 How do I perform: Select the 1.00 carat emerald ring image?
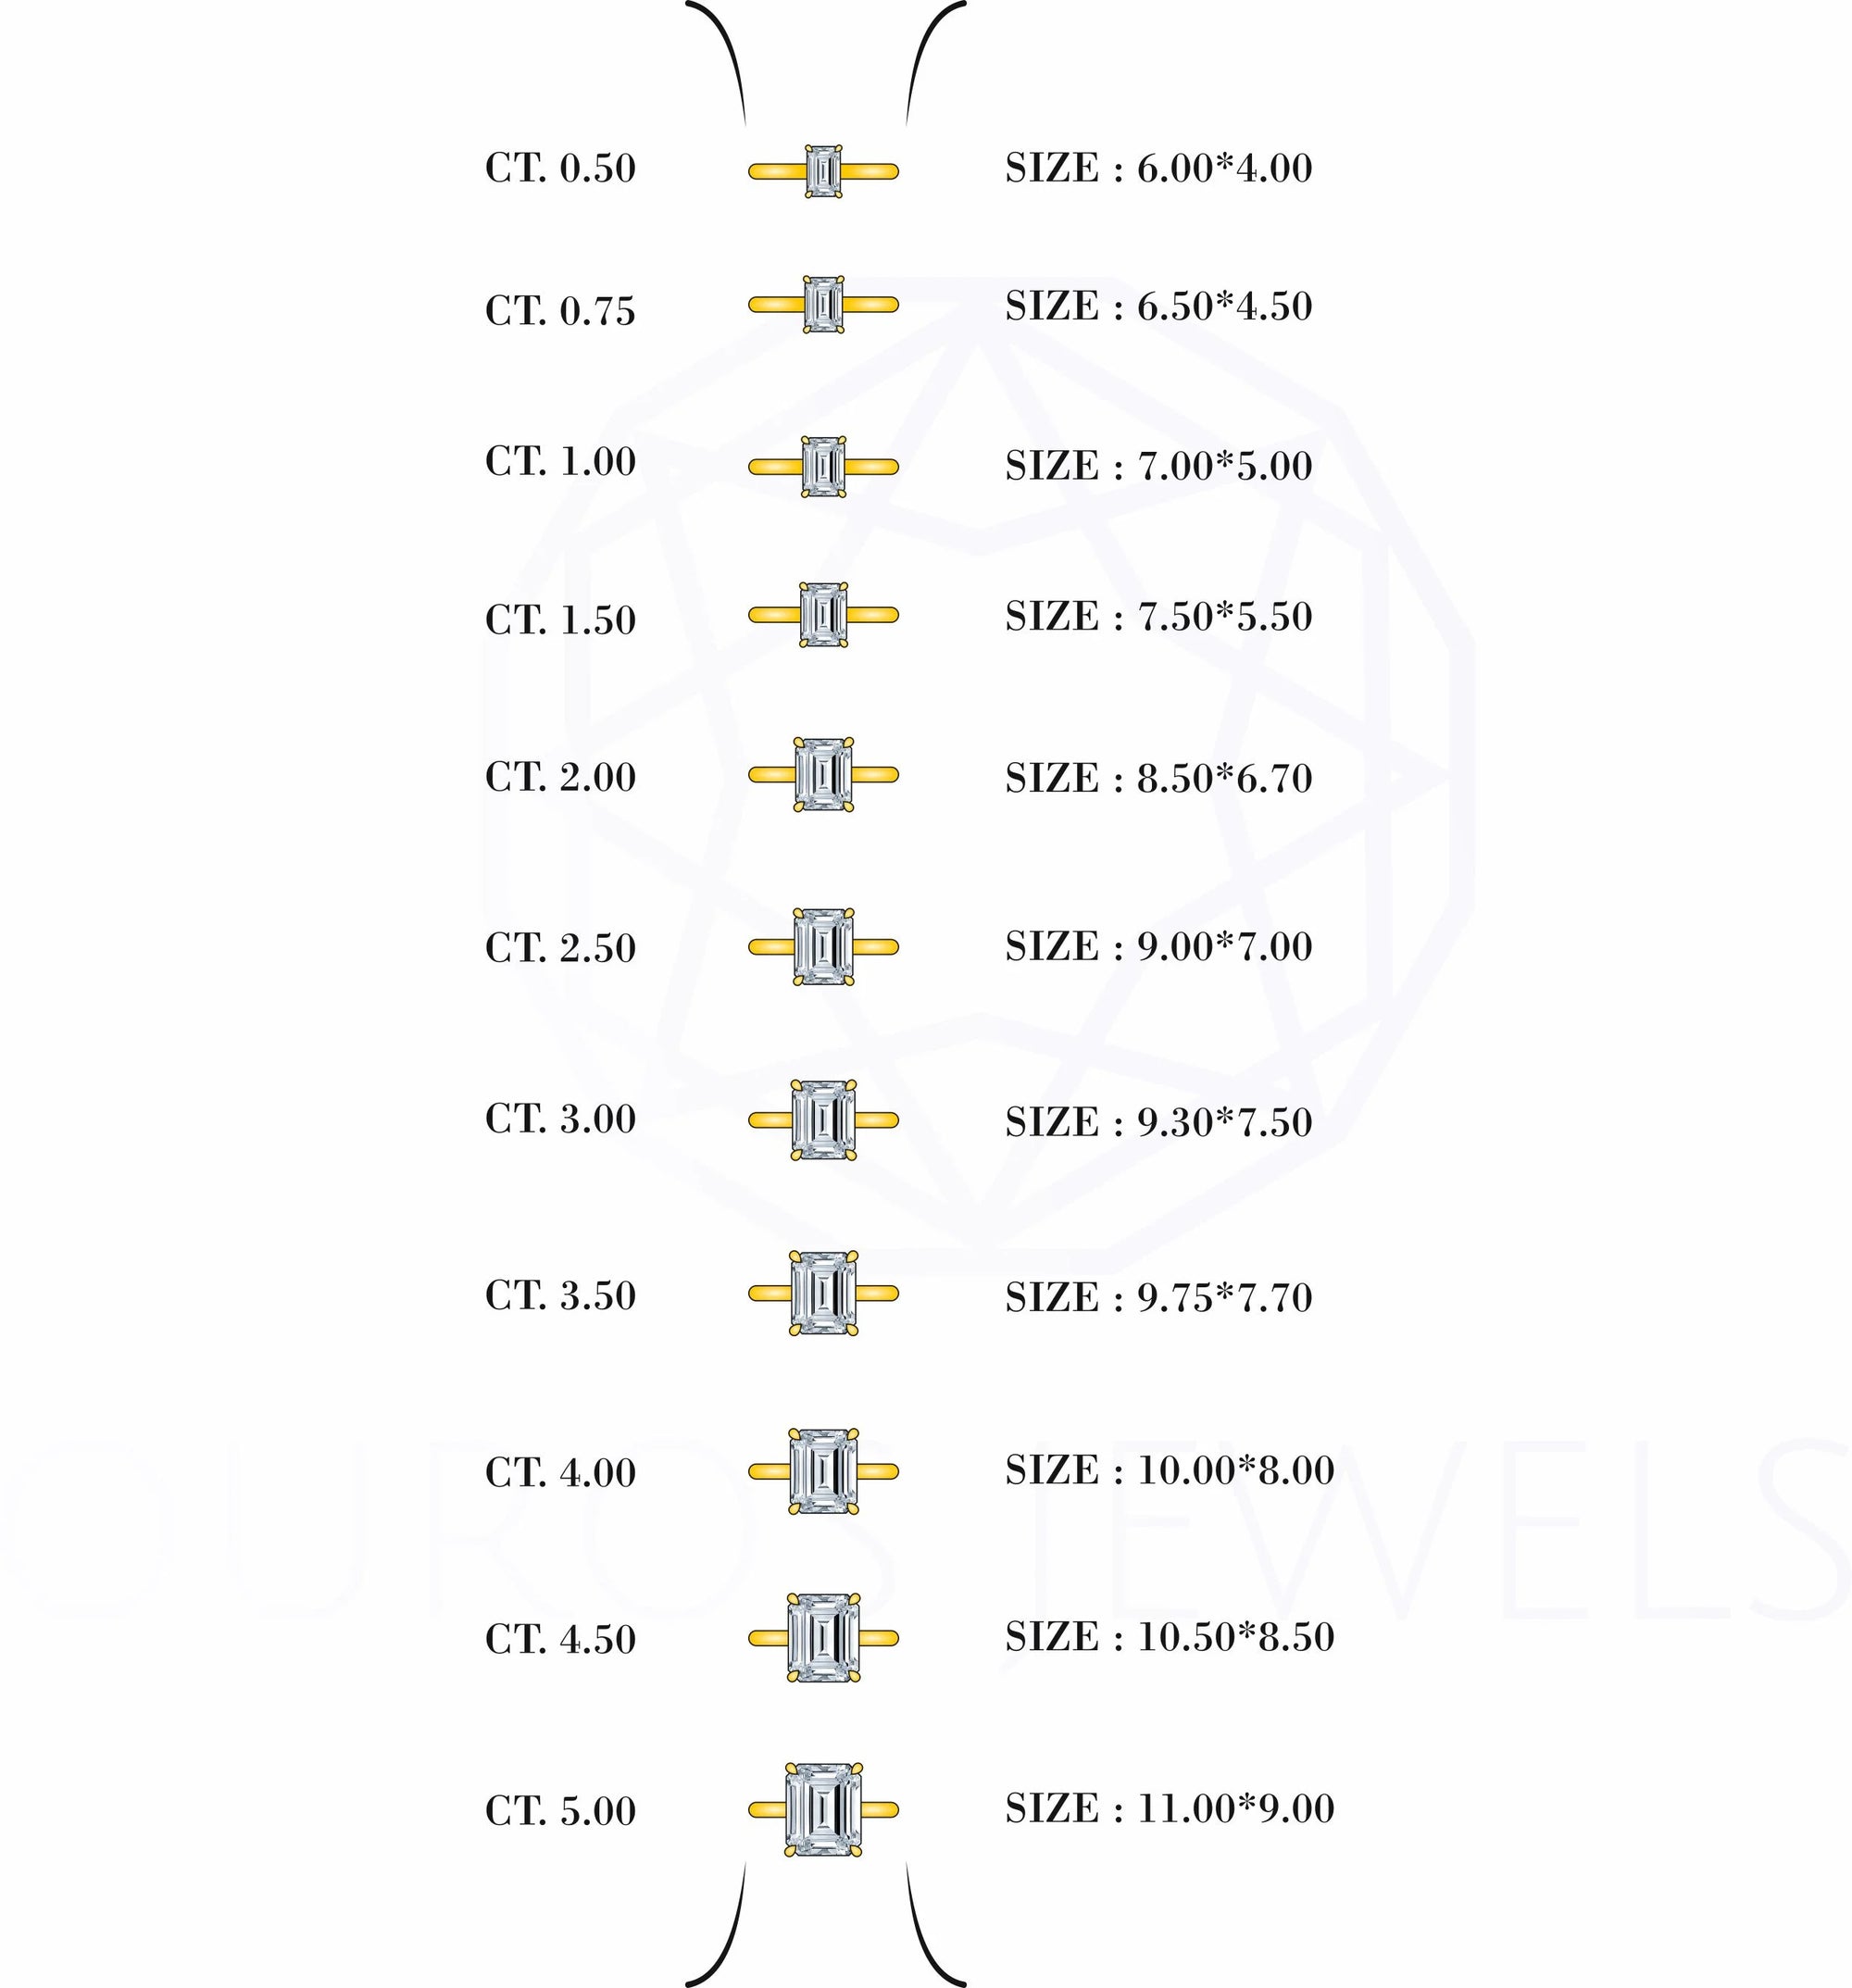coord(823,467)
